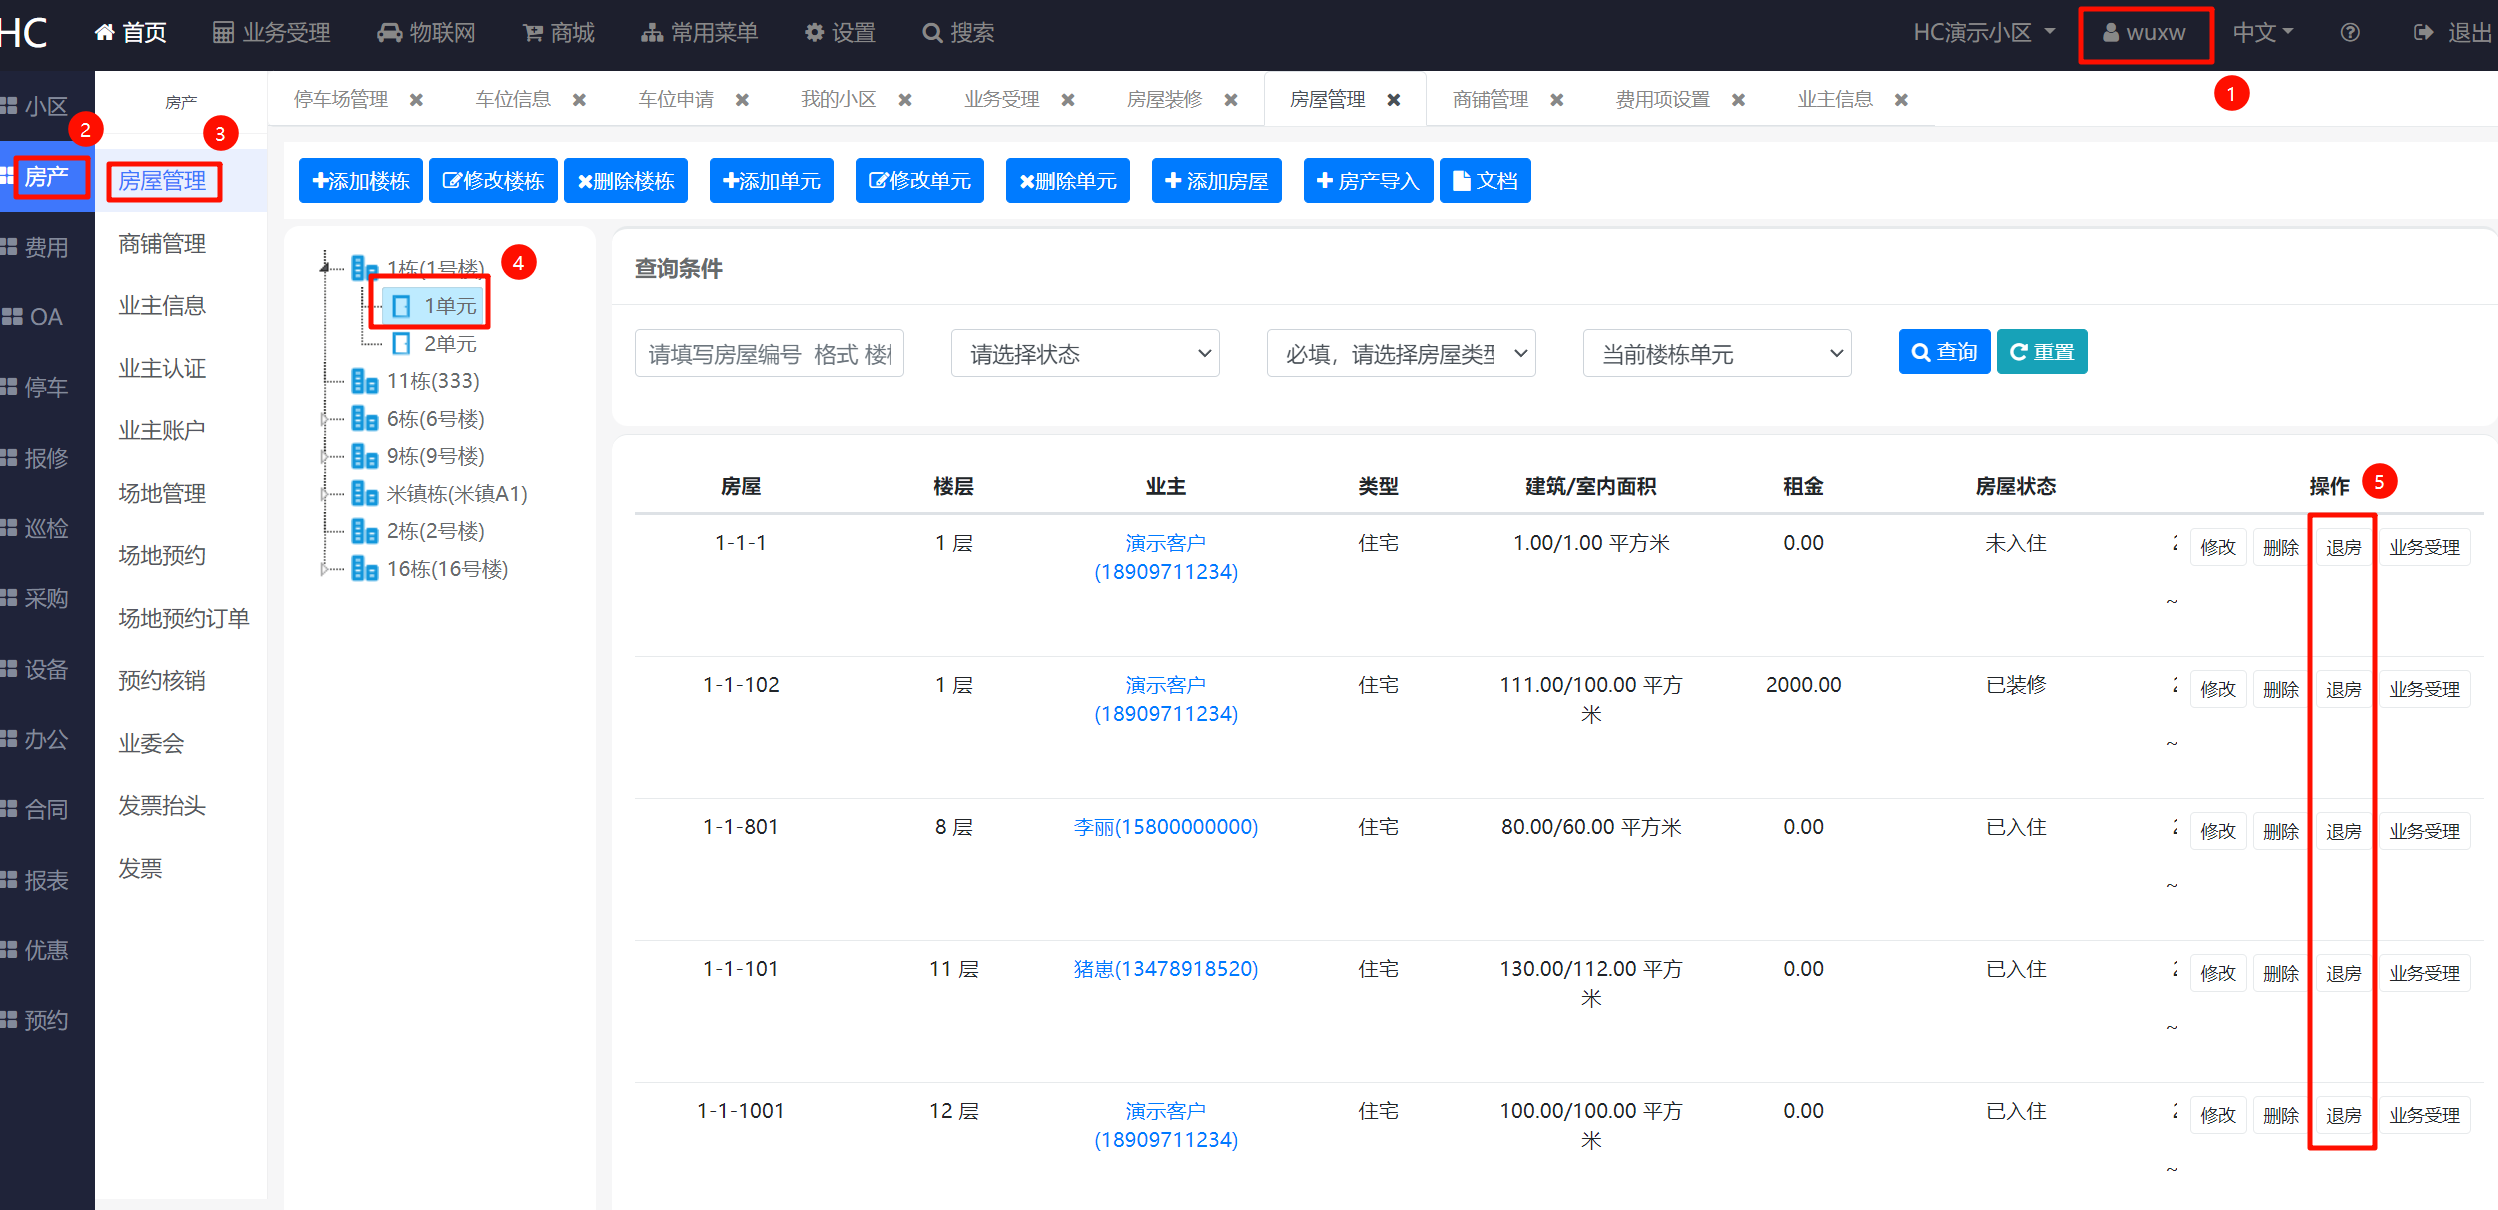This screenshot has height=1210, width=2498.
Task: Select 巡检 in the left sidebar
Action: point(46,528)
